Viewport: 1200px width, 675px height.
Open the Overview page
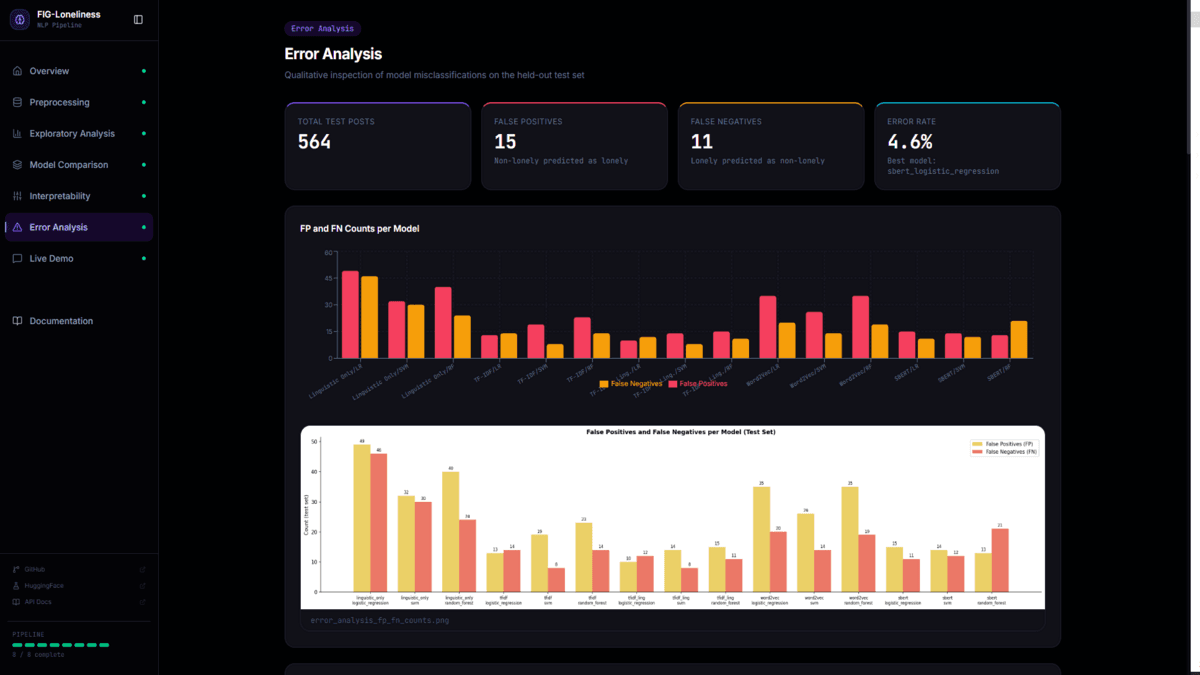[79, 71]
